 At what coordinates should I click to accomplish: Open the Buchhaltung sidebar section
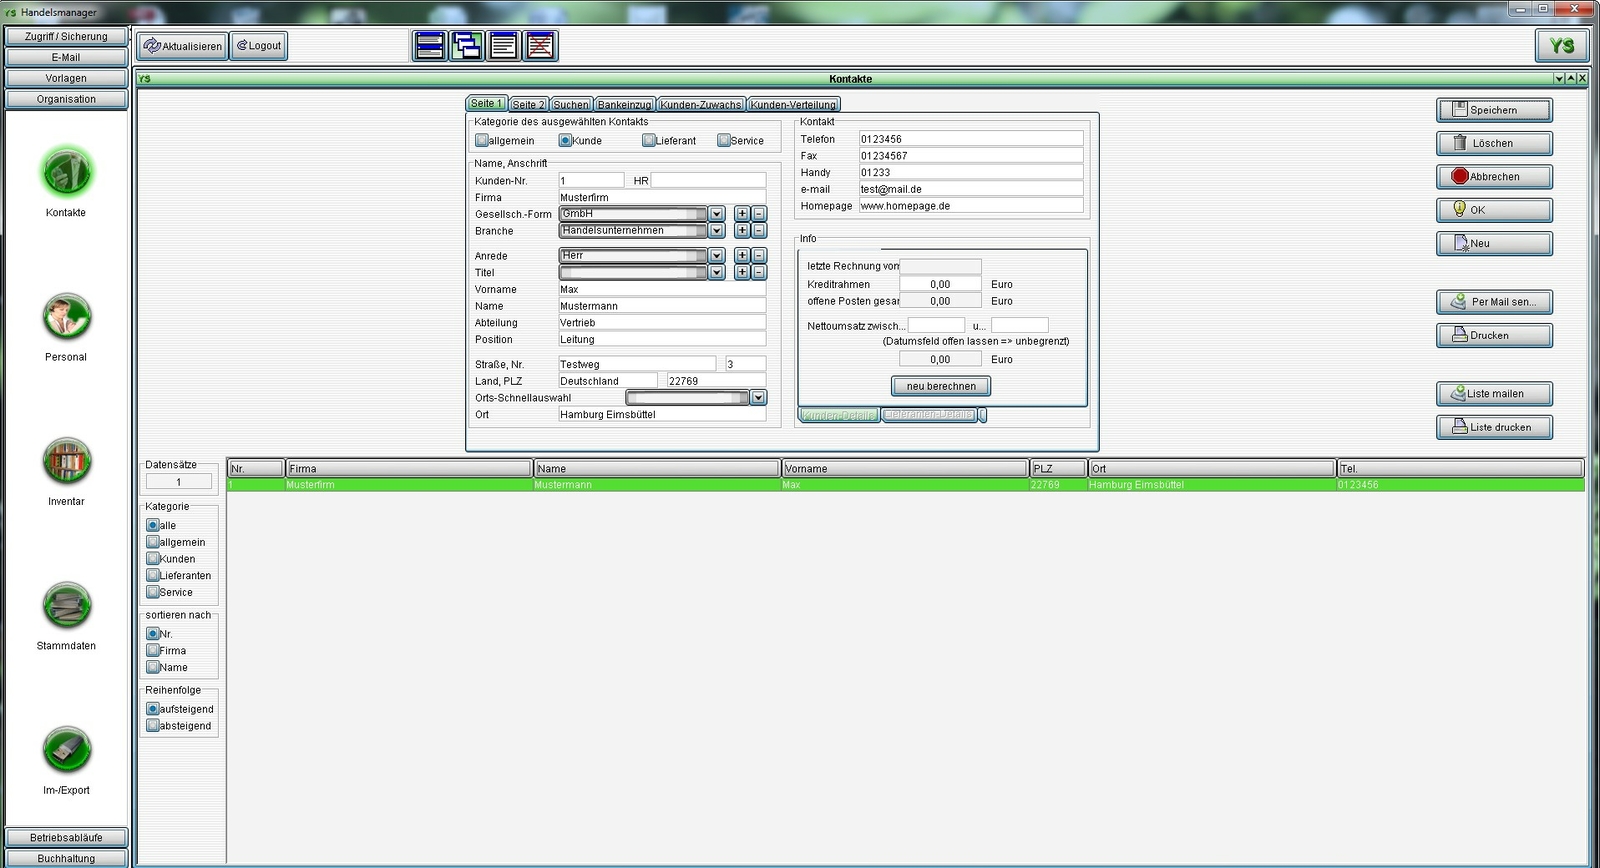(66, 858)
